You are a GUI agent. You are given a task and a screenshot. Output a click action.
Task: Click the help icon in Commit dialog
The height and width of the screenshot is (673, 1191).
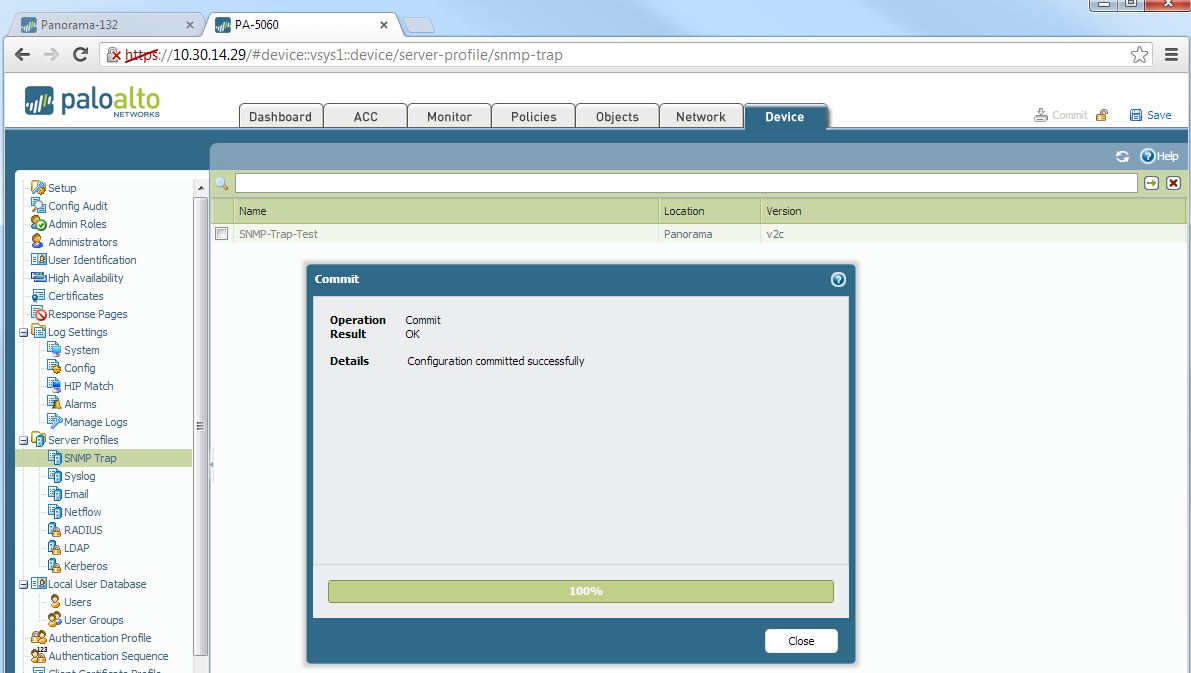[x=838, y=280]
